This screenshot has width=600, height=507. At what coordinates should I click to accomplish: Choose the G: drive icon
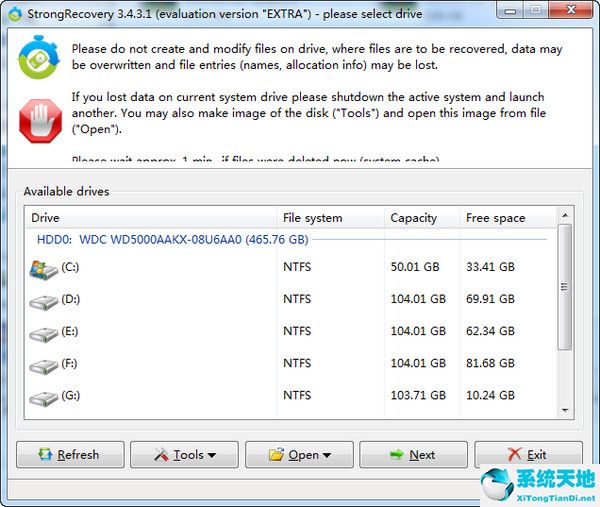coord(44,397)
